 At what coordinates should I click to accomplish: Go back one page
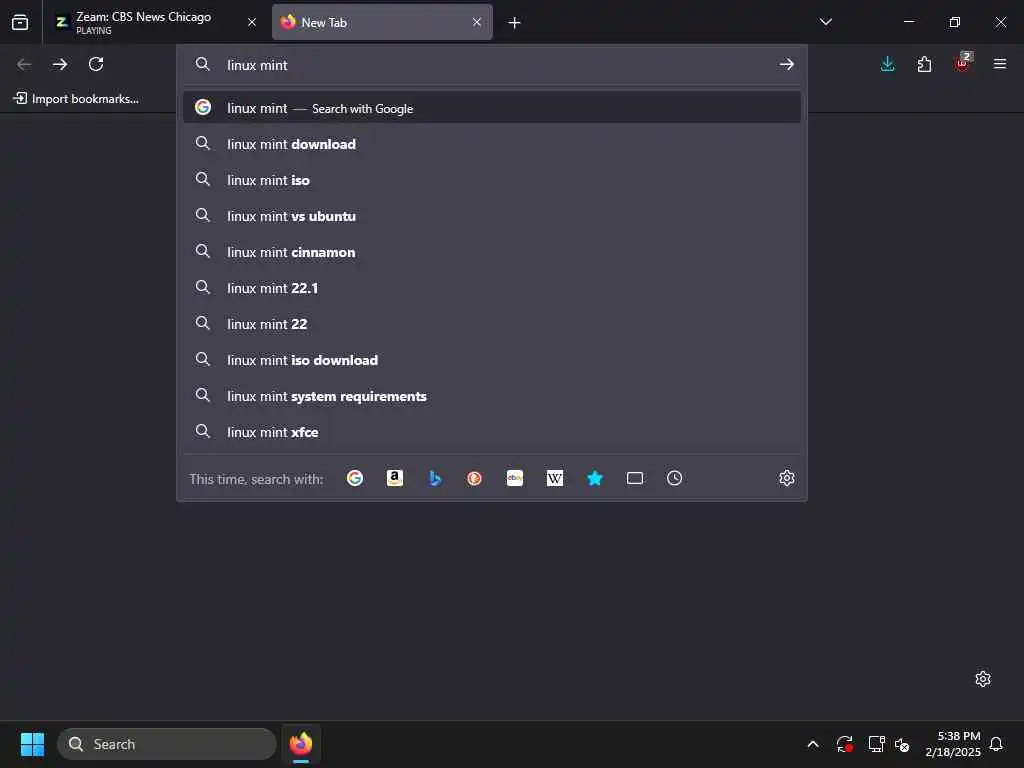pyautogui.click(x=24, y=64)
